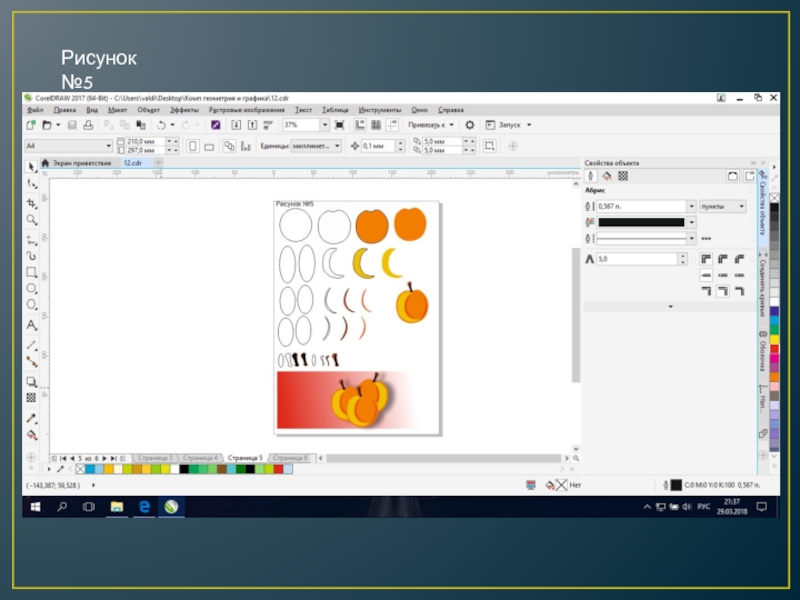Screen dimensions: 800x600
Task: Switch to the page 6 tab
Action: [x=290, y=458]
